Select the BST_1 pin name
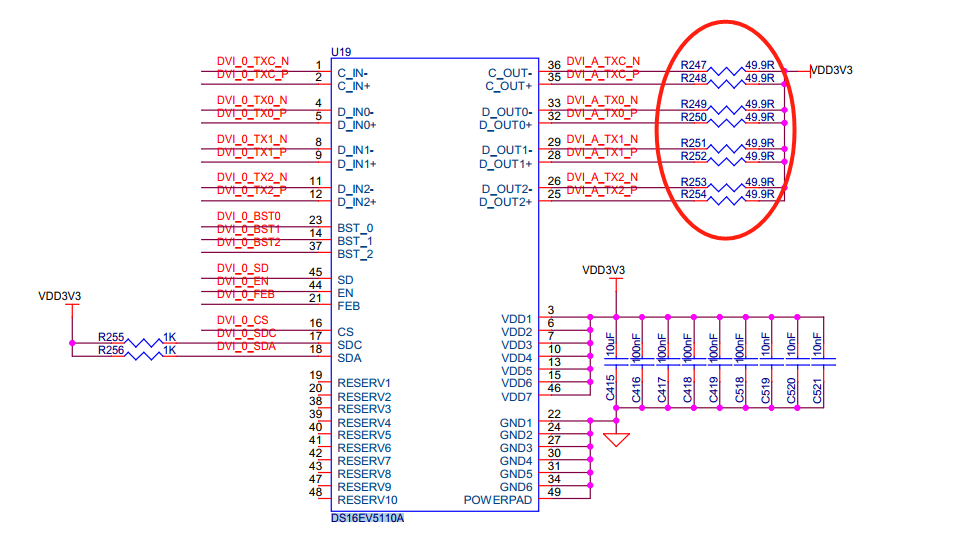Viewport: 961px width, 546px height. [355, 241]
